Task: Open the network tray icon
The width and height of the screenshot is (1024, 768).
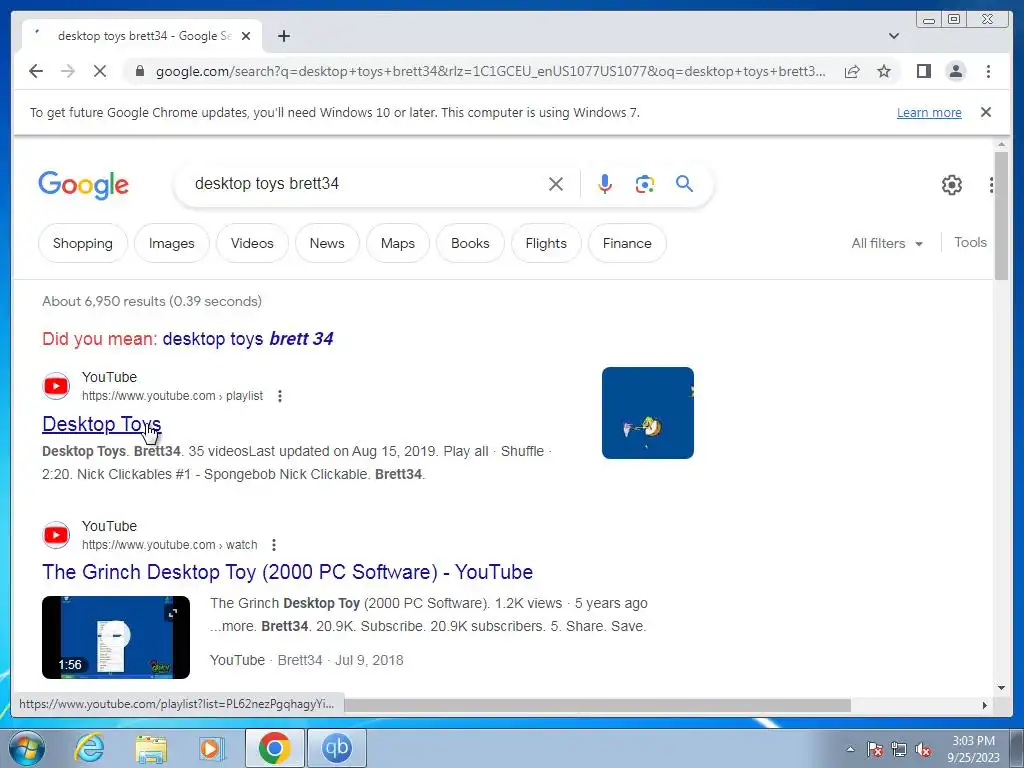Action: [x=899, y=750]
